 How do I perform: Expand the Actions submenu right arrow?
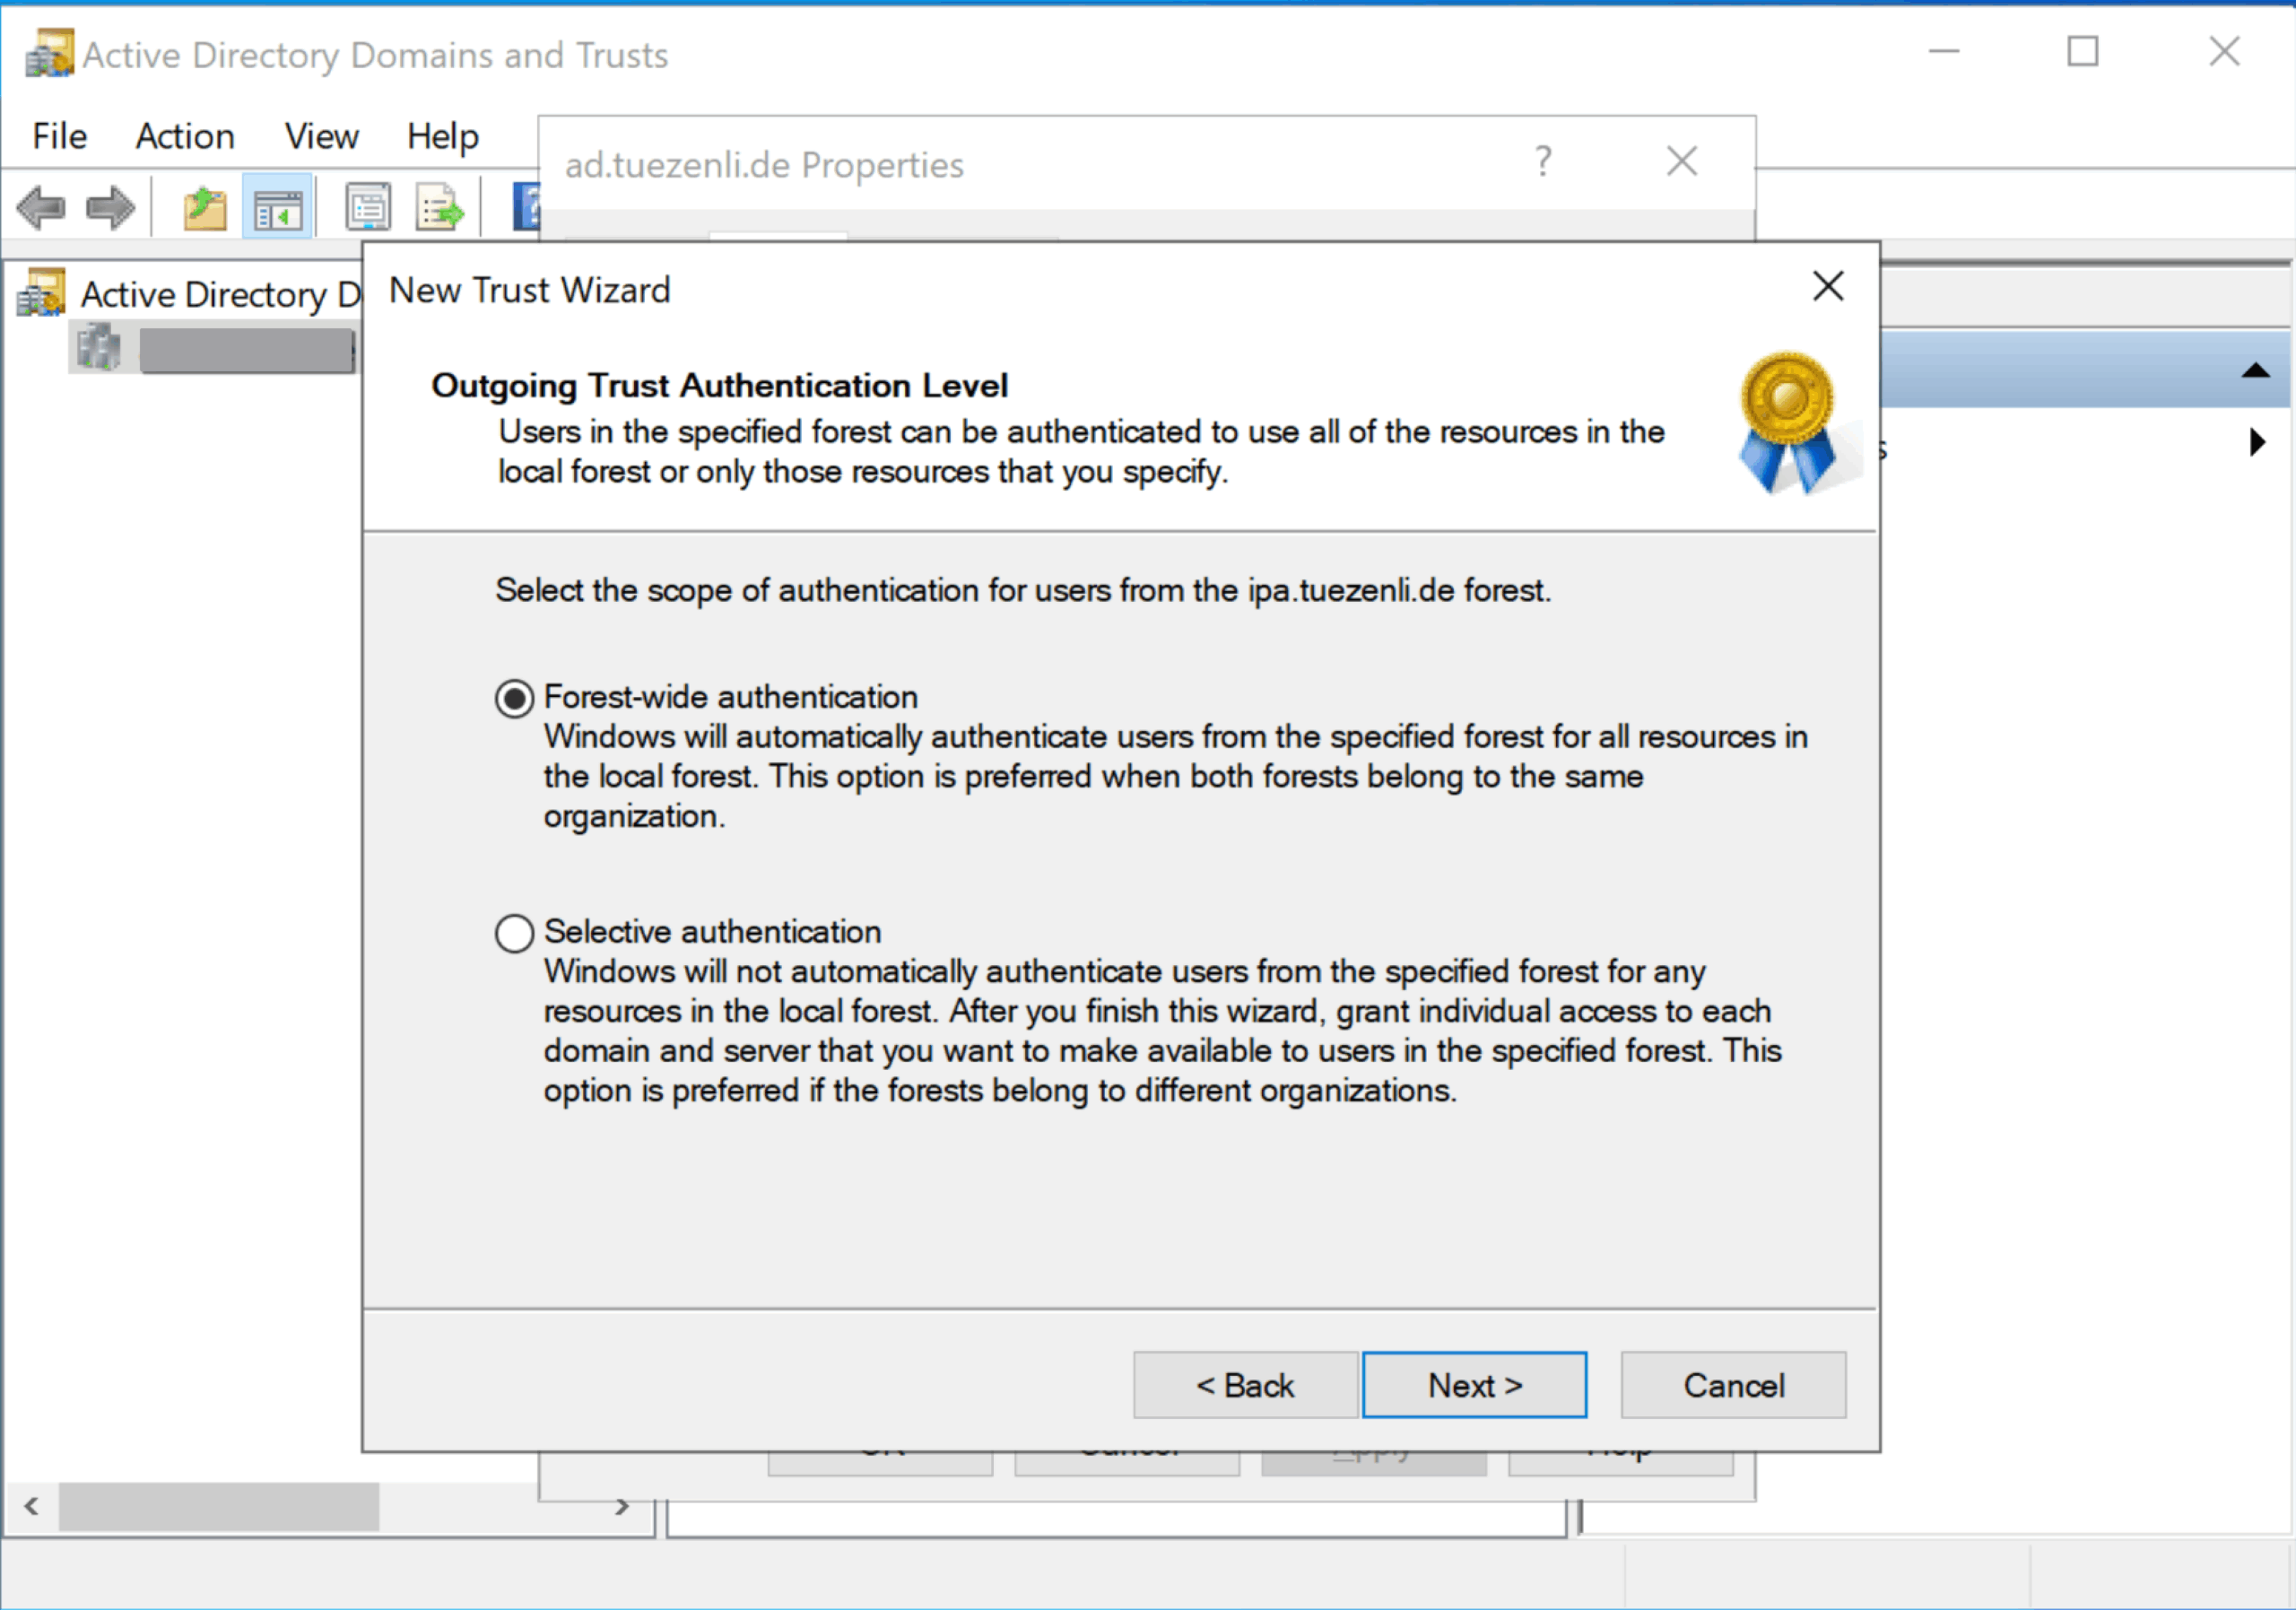[2256, 442]
